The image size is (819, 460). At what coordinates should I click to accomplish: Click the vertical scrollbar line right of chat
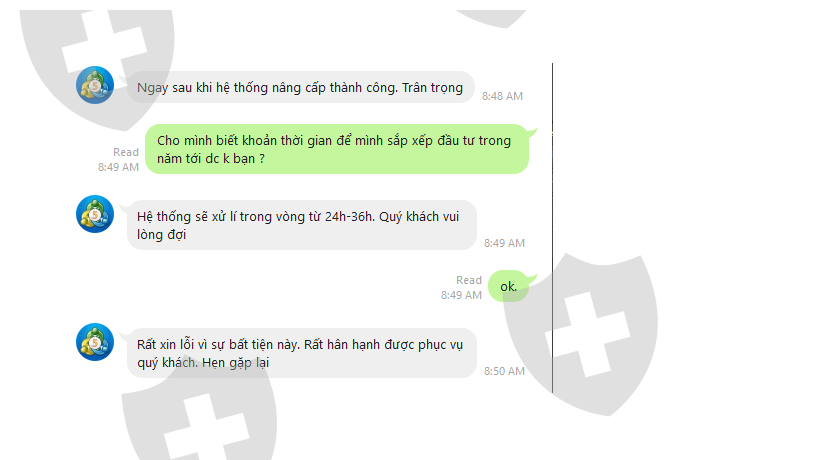point(552,228)
